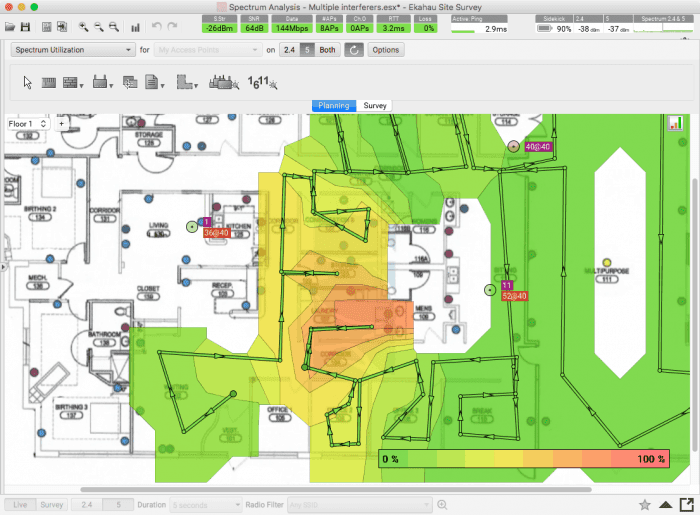The image size is (700, 515).
Task: Select the access point placement tool
Action: pyautogui.click(x=100, y=82)
